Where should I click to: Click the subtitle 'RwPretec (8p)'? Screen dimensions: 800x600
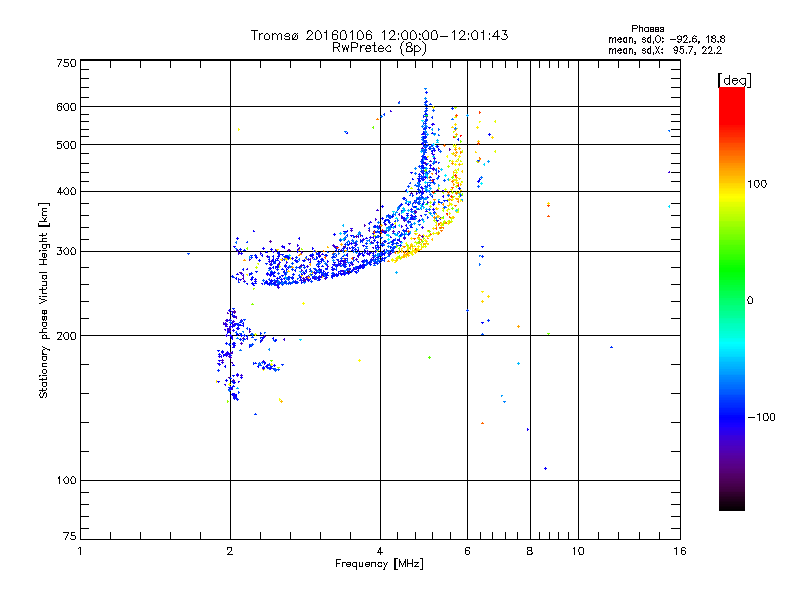(379, 48)
